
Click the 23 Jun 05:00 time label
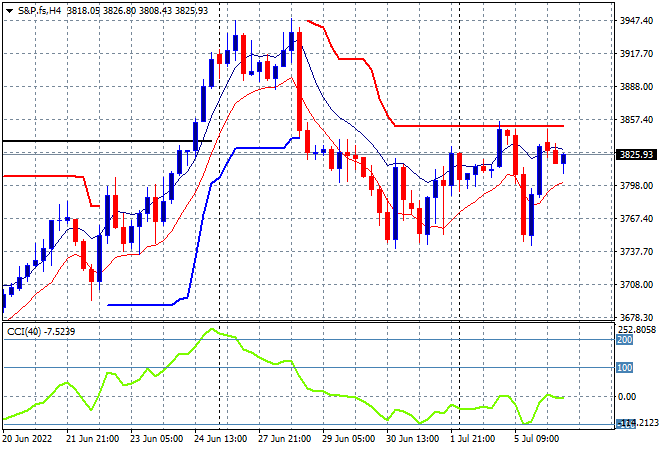click(x=156, y=439)
